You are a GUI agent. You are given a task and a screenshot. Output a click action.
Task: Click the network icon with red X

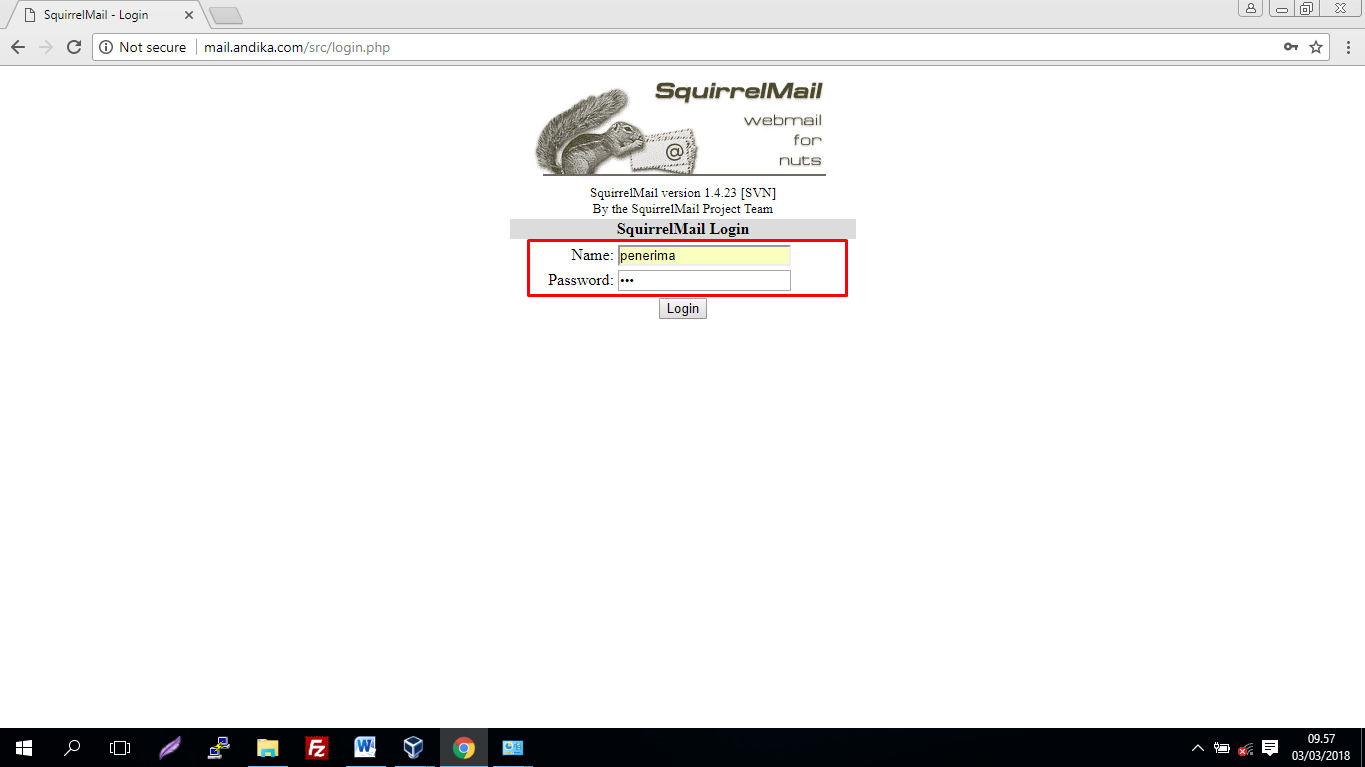pyautogui.click(x=1246, y=748)
